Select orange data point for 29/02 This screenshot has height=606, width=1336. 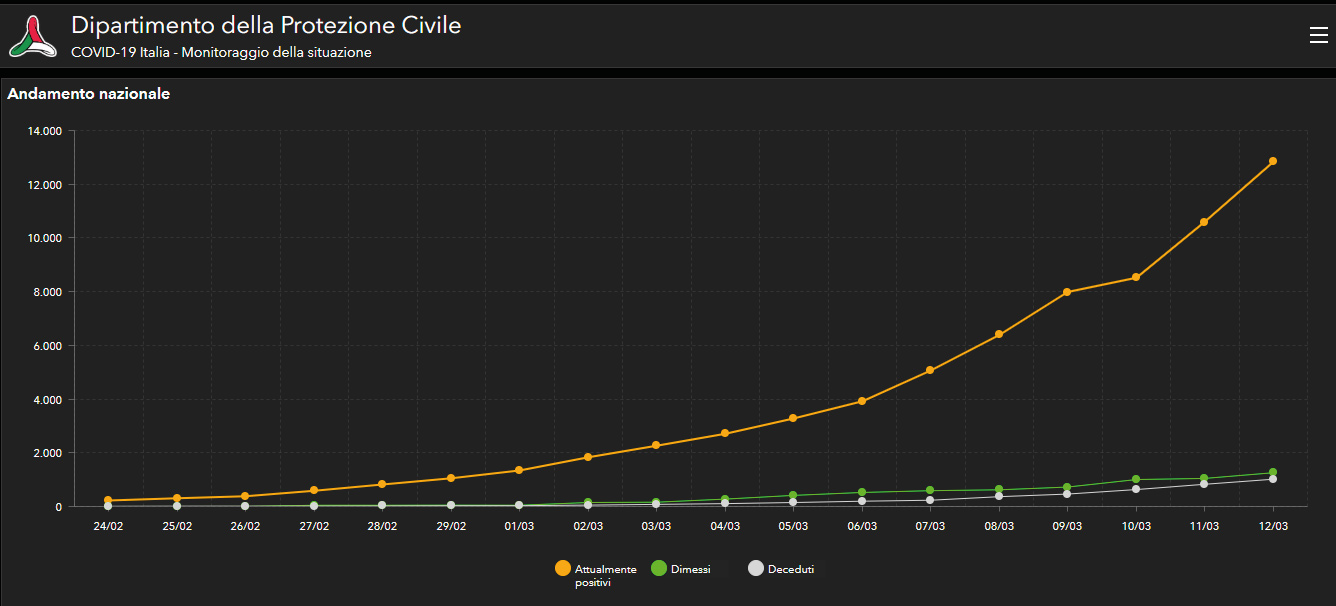coord(451,478)
